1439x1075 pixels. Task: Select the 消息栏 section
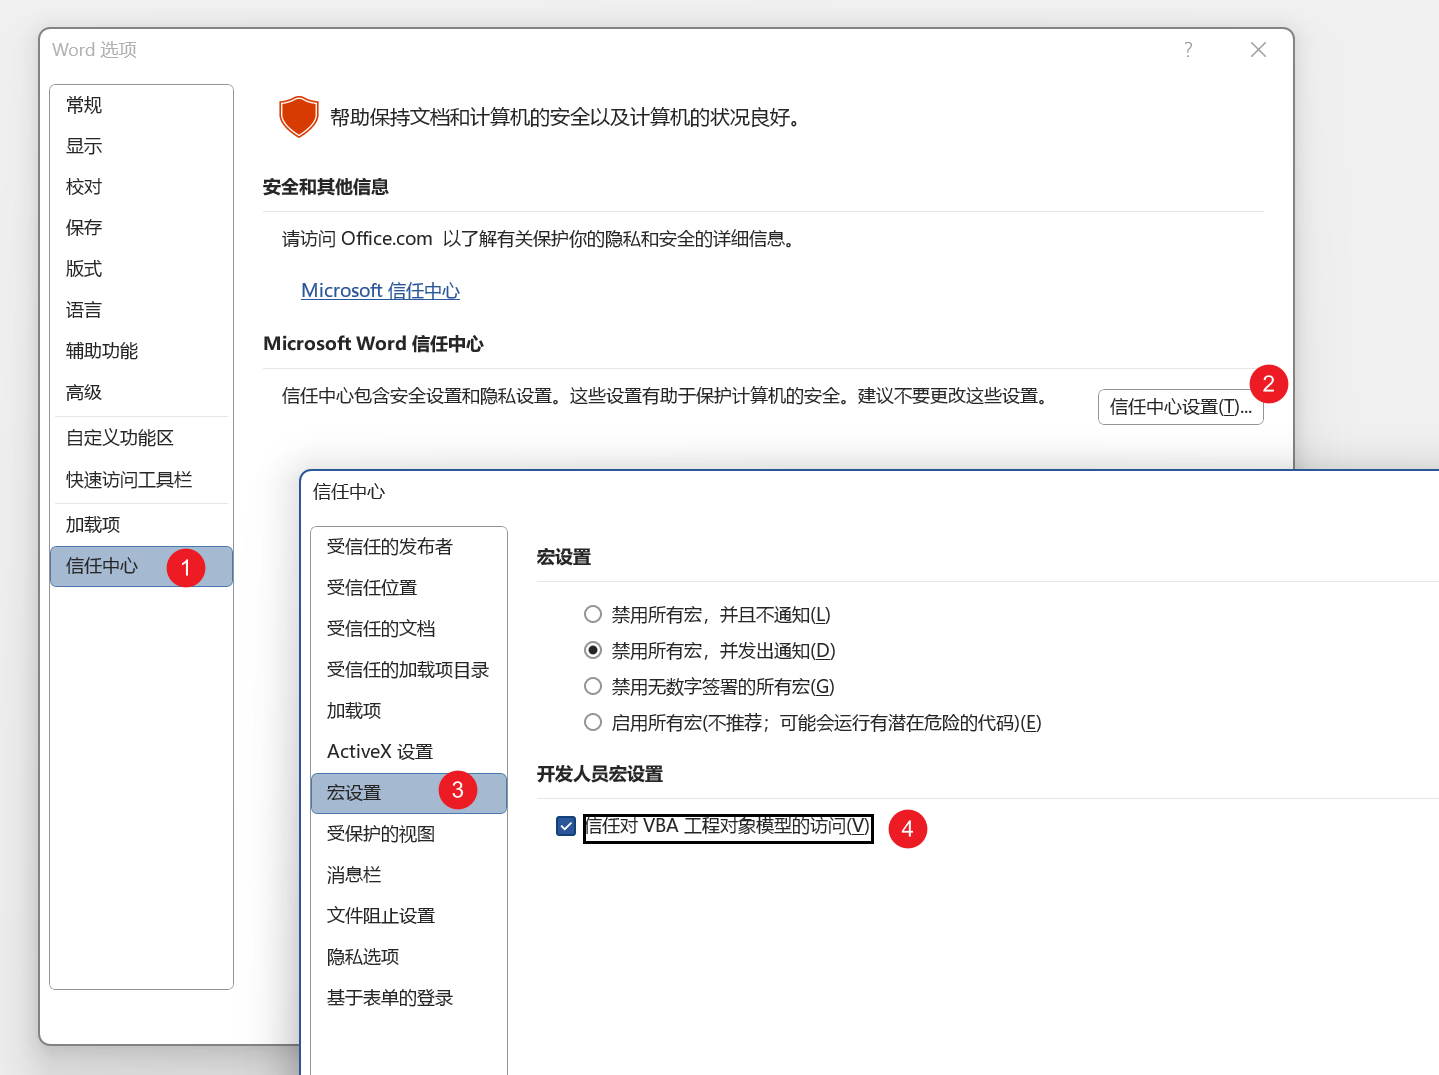pos(408,875)
